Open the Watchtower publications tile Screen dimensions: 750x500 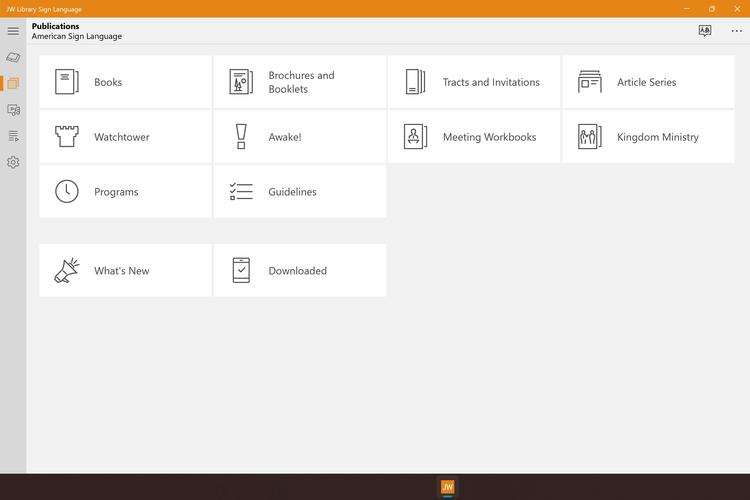coord(125,137)
